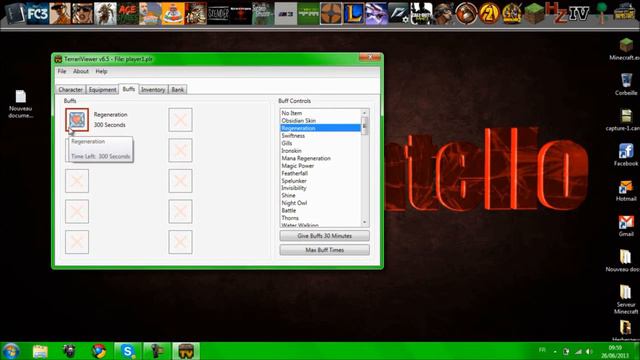Open Minecraft.exe desktop shortcut
640x360 pixels.
(625, 49)
